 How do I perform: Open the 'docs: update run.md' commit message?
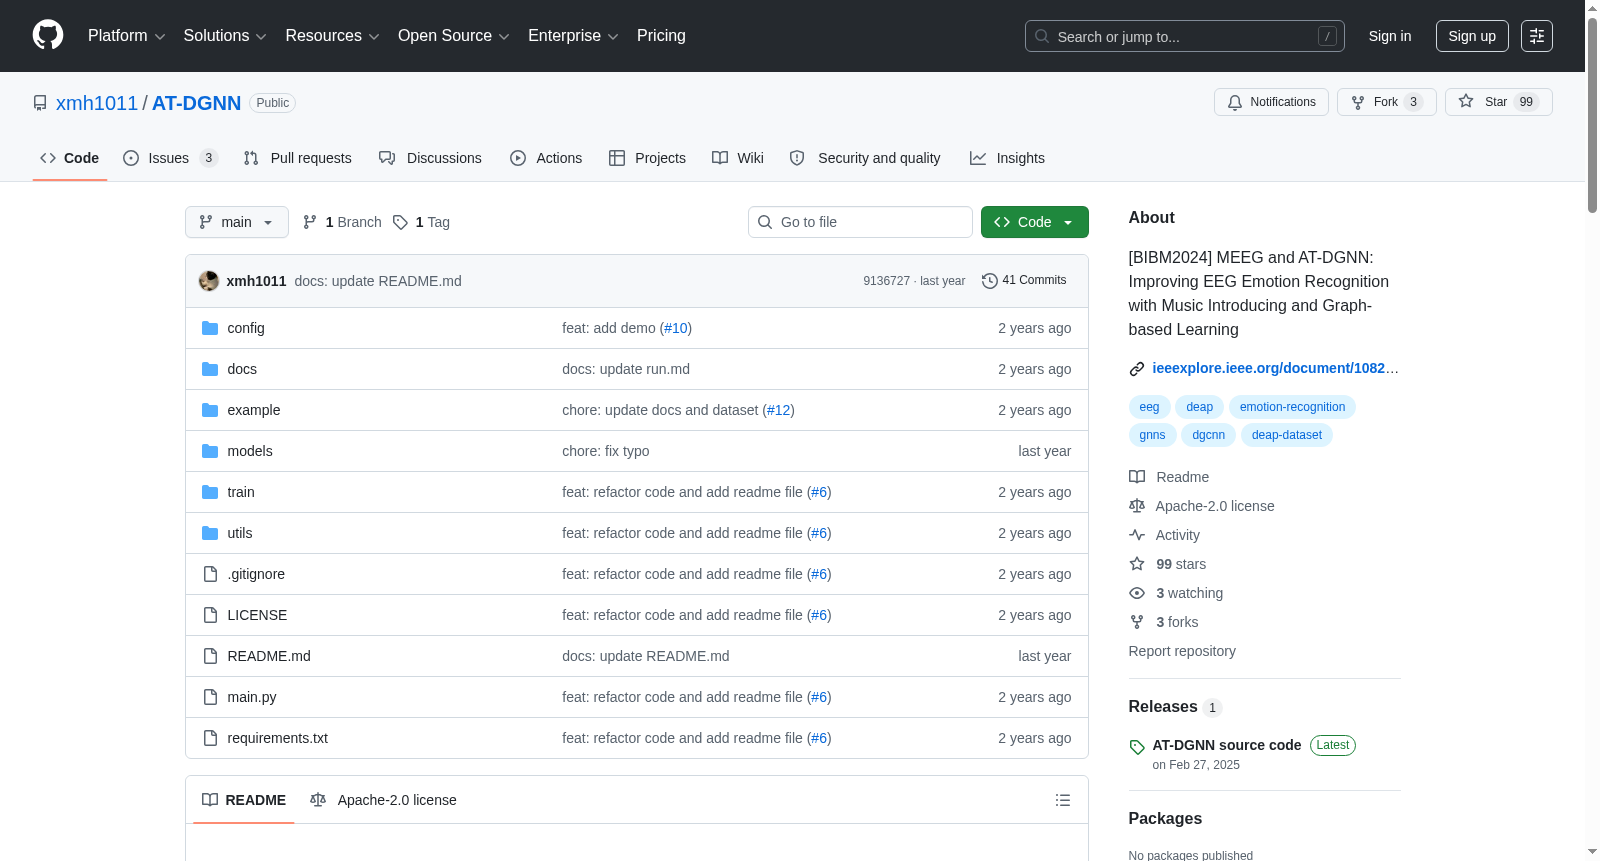pyautogui.click(x=626, y=369)
